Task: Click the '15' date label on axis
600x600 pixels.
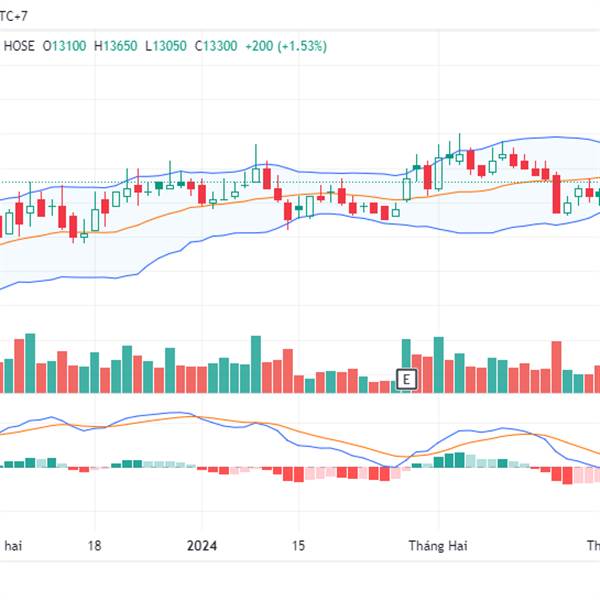Action: [298, 545]
